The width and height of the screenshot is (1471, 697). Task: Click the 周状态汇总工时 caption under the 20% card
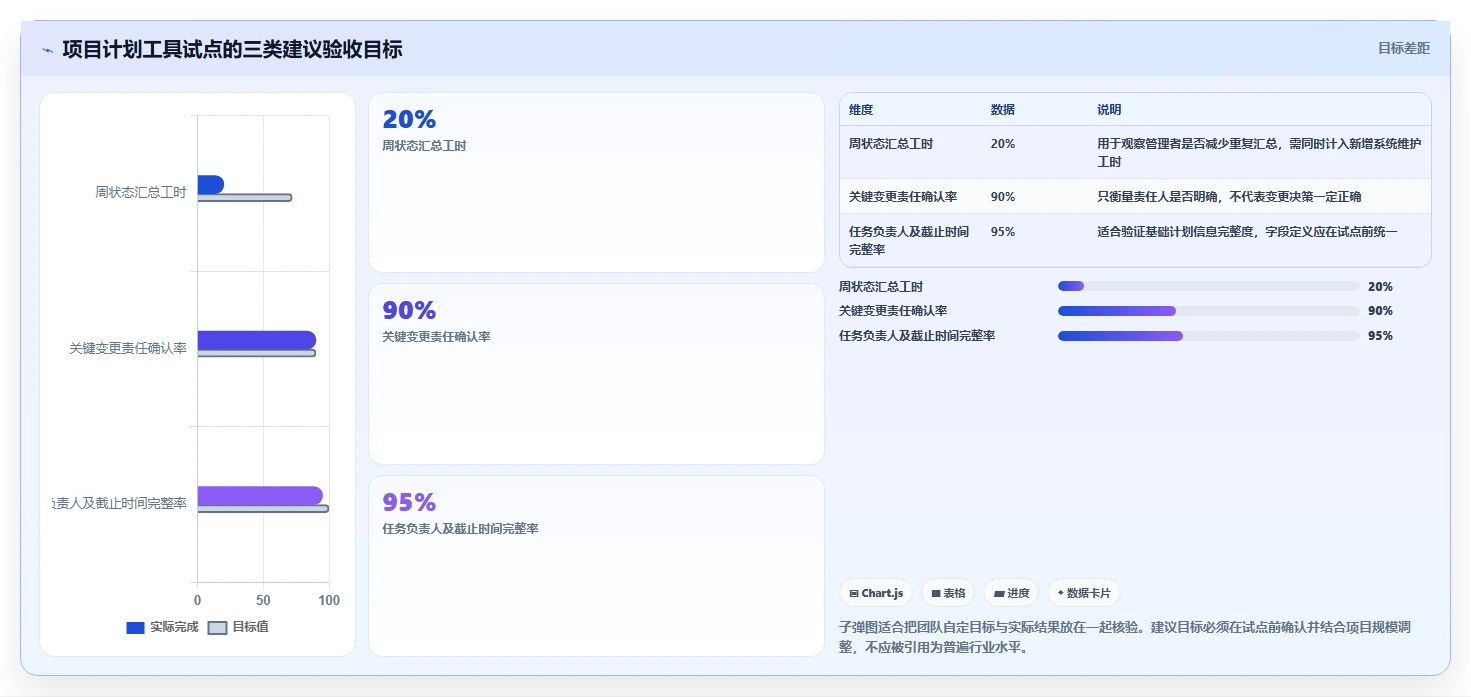pyautogui.click(x=424, y=146)
